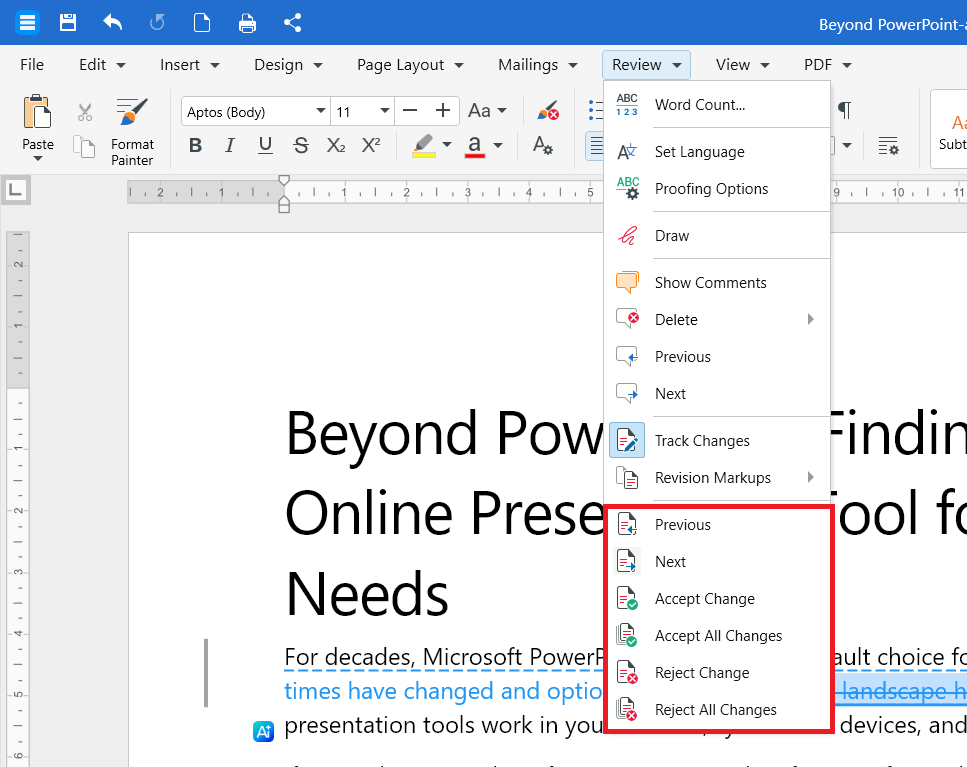Show paragraph marks pilcrow
Screen dimensions: 967x767
coord(844,110)
